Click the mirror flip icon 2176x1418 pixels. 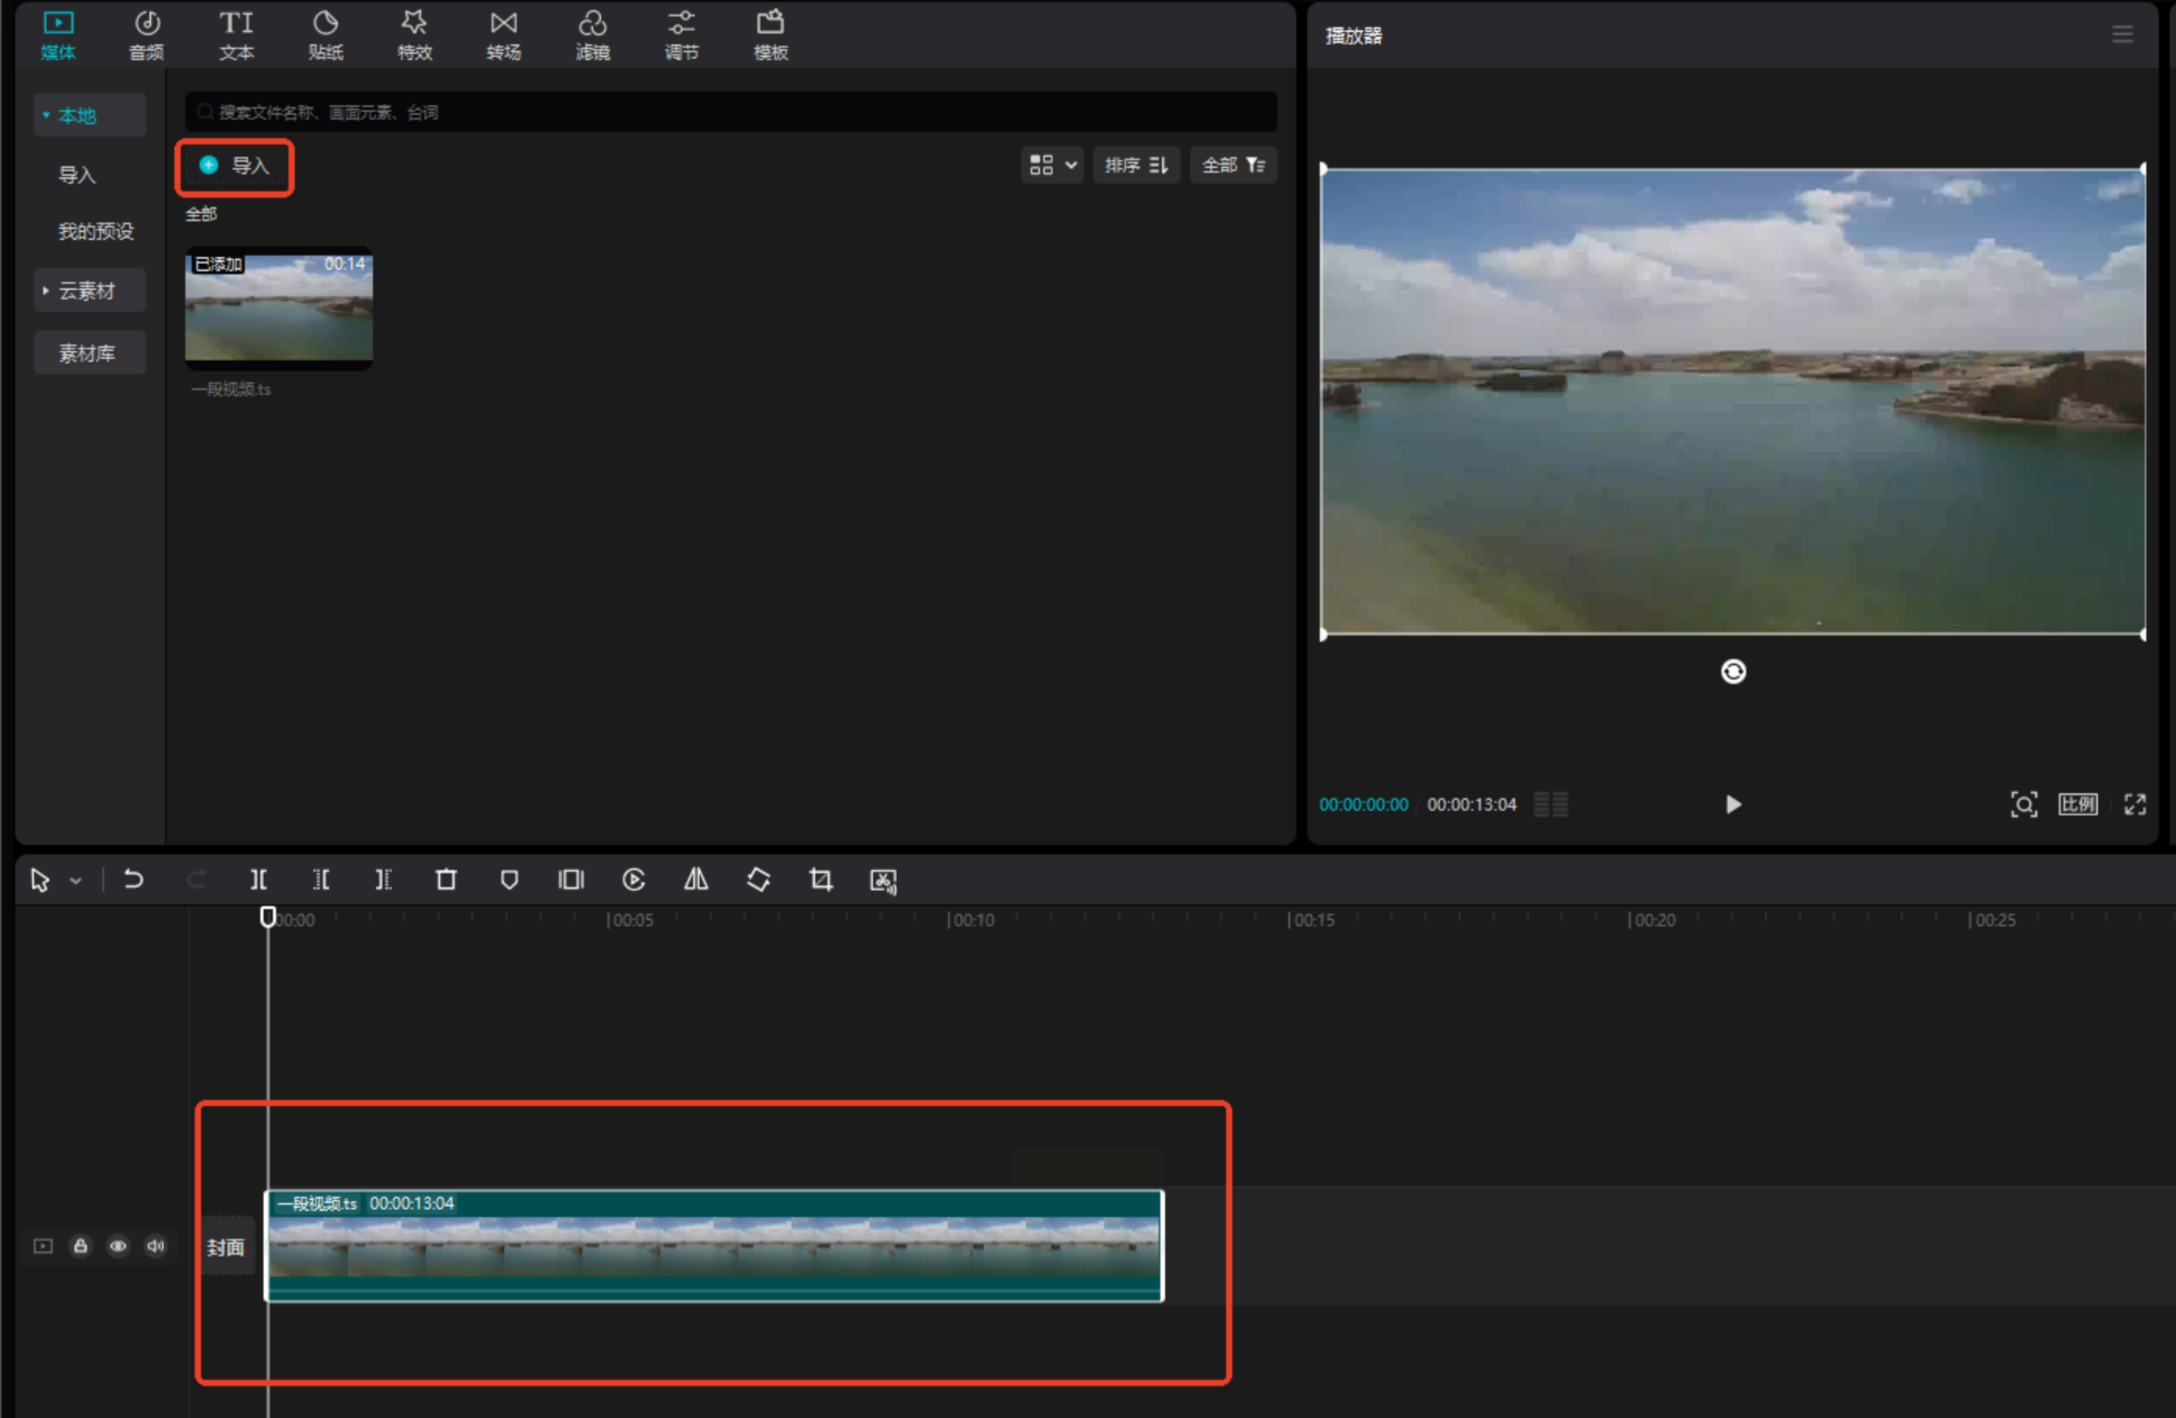click(x=696, y=880)
